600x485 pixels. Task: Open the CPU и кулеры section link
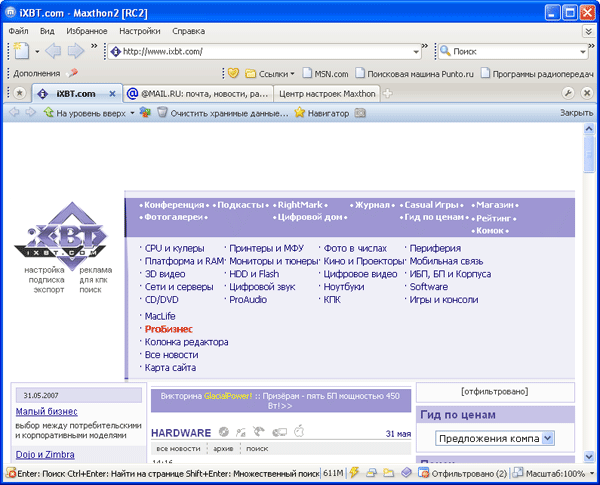pyautogui.click(x=174, y=248)
